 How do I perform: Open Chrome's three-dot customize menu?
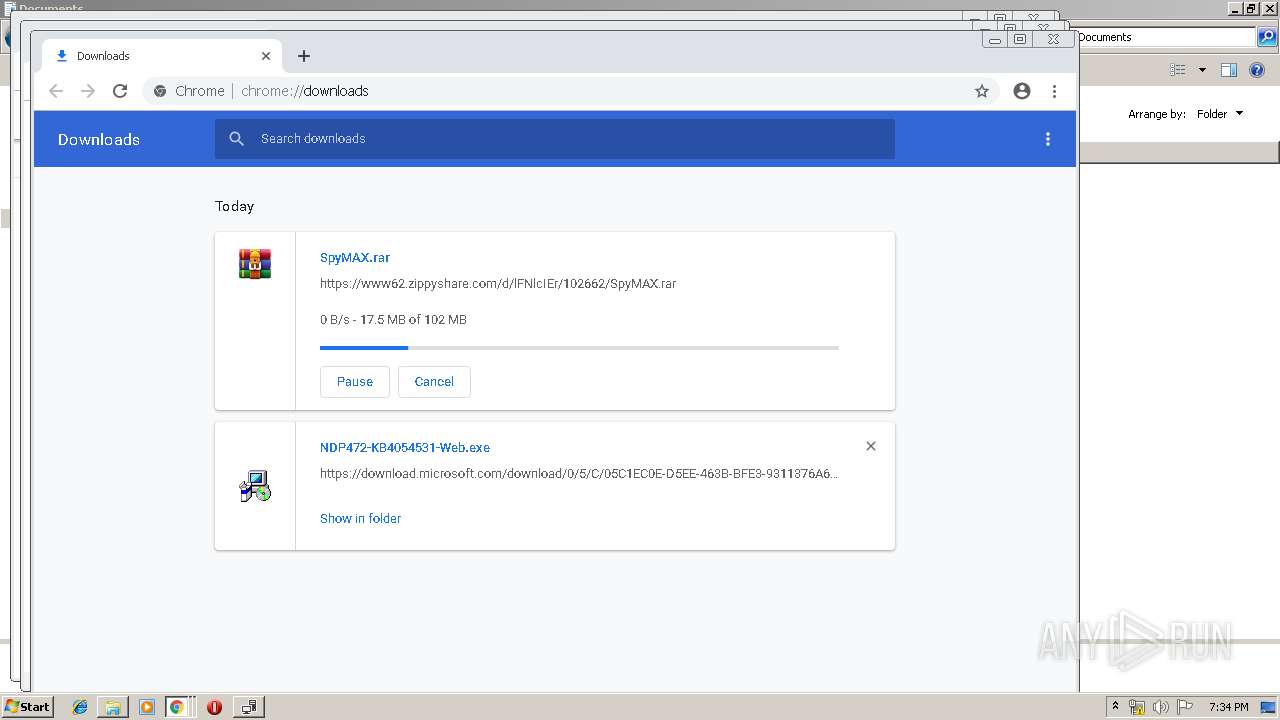click(1054, 91)
